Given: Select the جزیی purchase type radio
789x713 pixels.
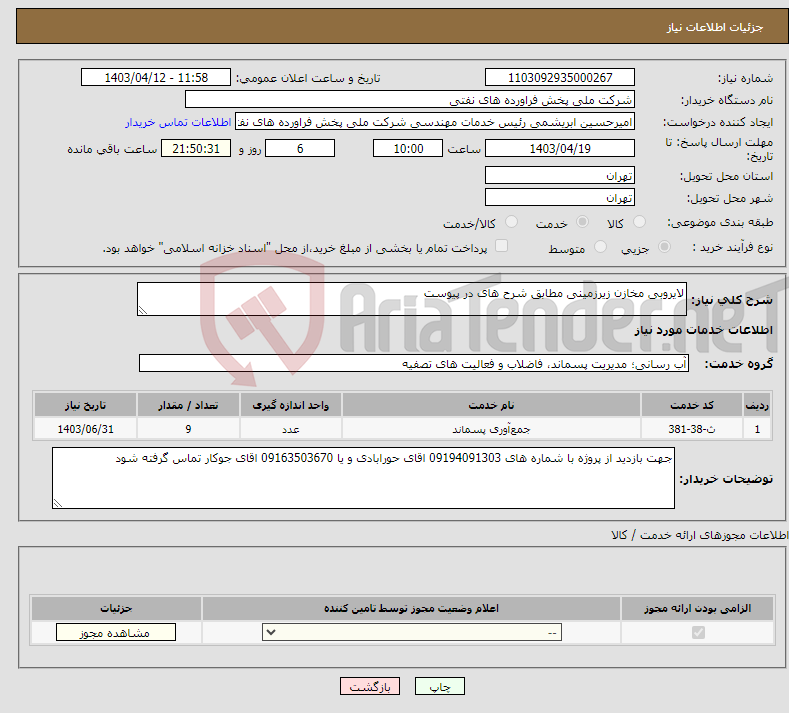Looking at the screenshot, I should (x=664, y=247).
